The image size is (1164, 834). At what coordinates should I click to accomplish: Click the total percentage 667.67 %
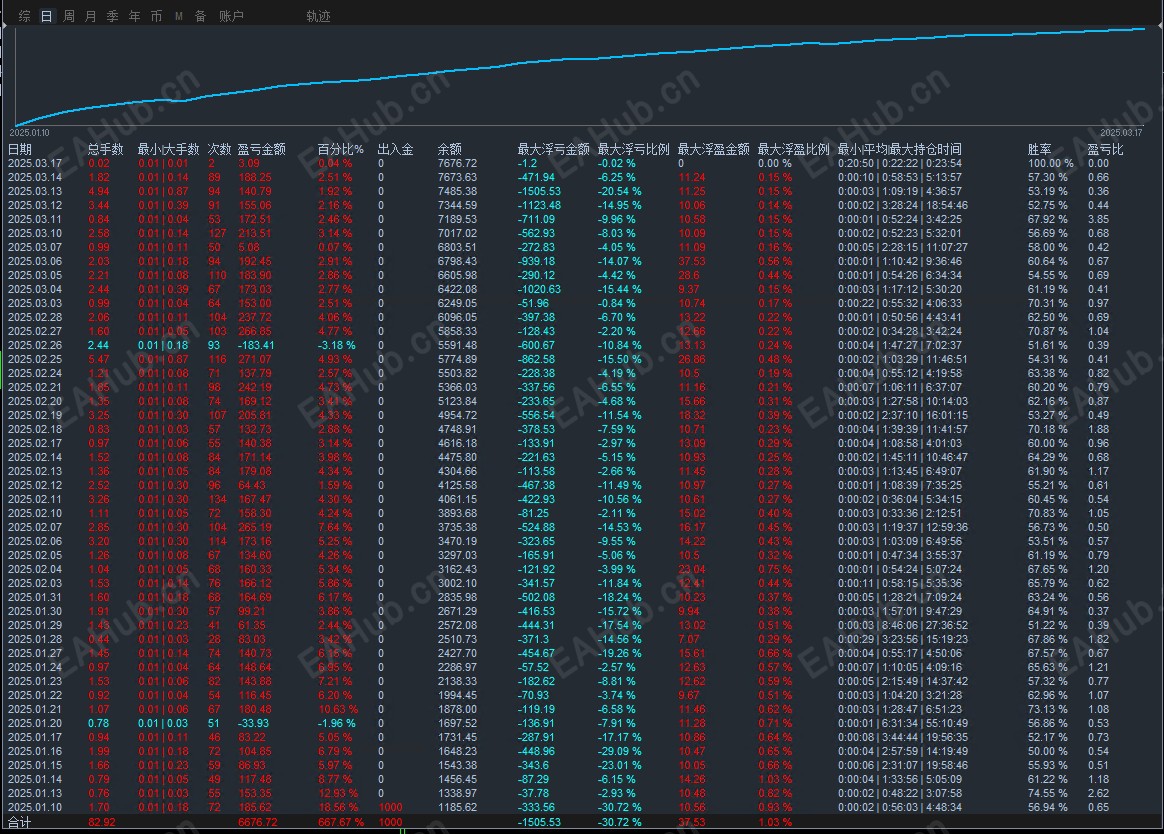tap(341, 822)
